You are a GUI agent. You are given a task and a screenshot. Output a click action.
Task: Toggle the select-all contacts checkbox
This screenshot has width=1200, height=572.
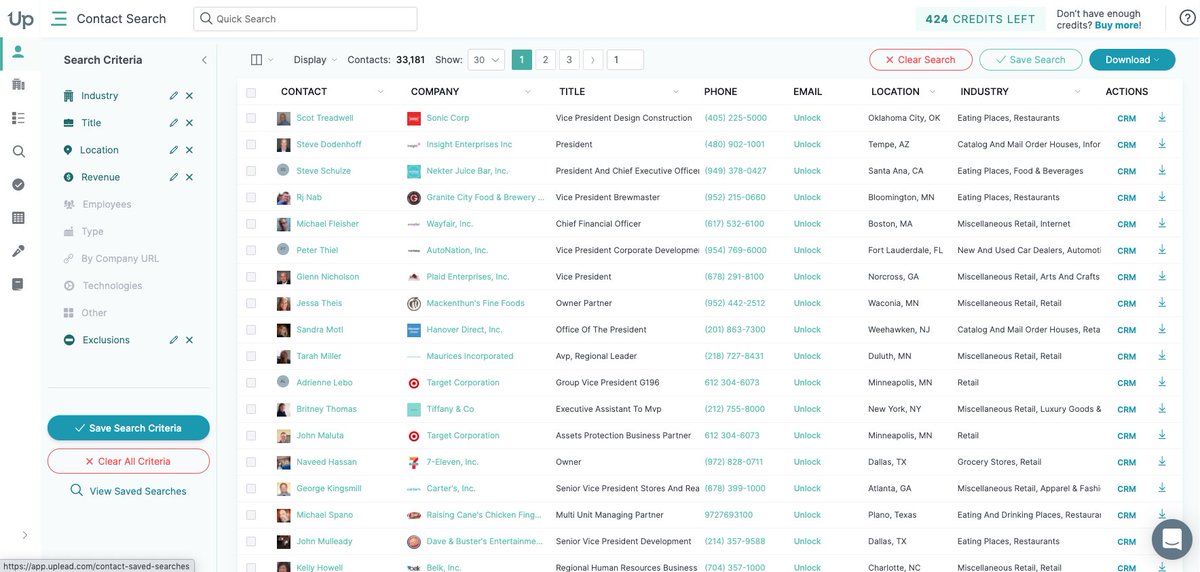251,92
